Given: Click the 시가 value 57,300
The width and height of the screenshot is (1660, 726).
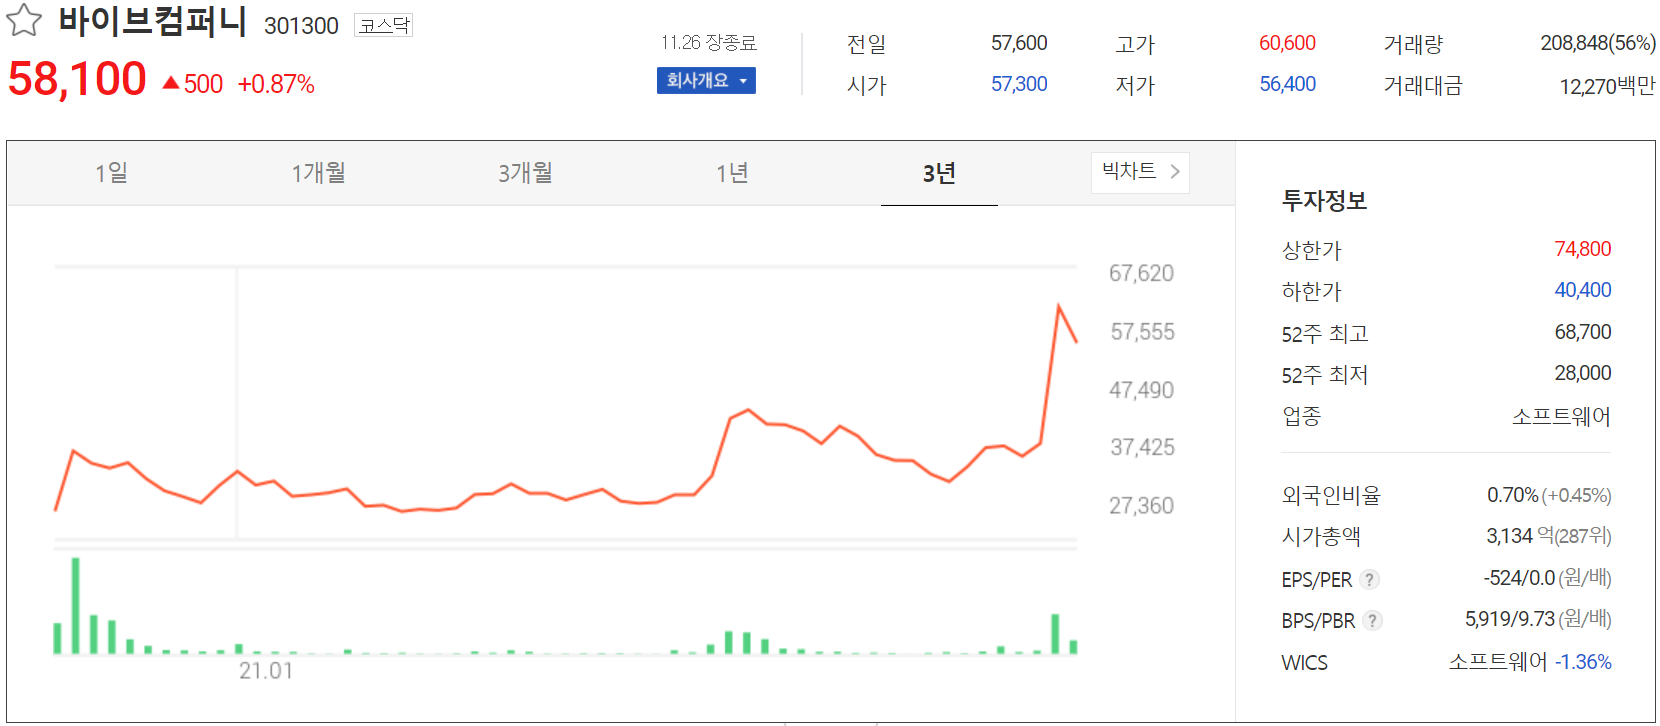Looking at the screenshot, I should click(1019, 84).
